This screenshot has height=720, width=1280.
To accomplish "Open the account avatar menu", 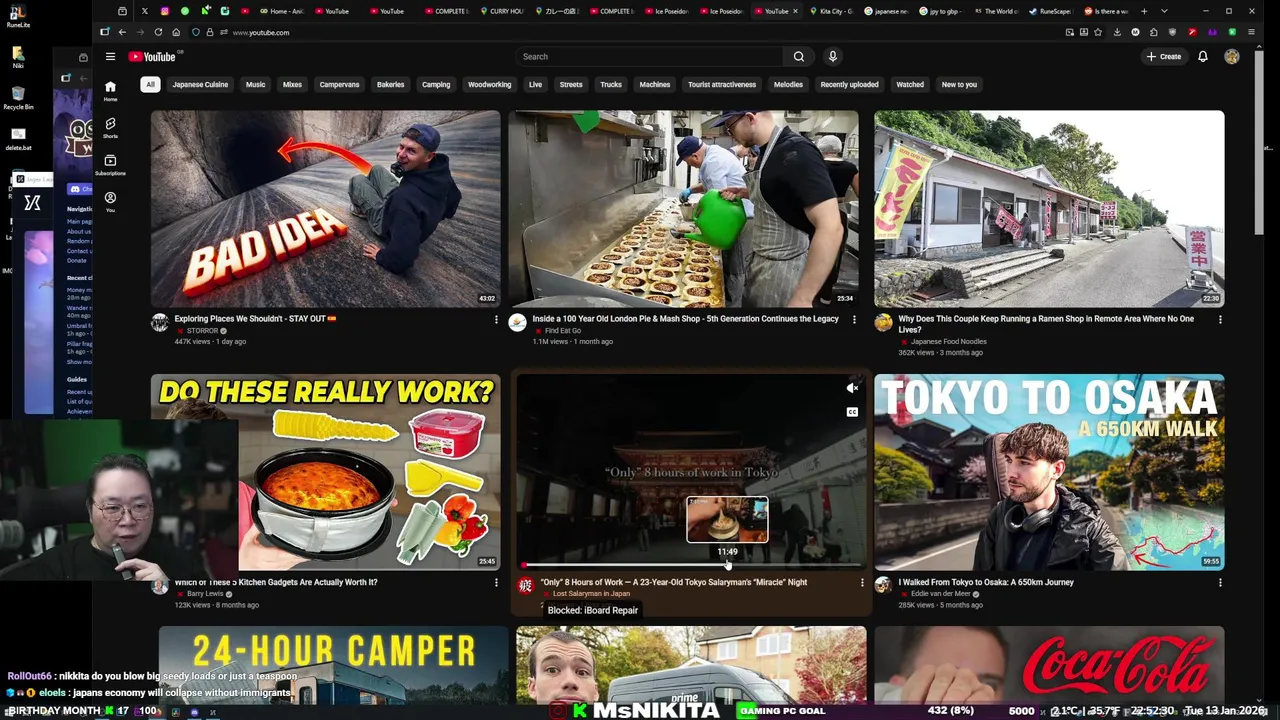I will point(1232,57).
